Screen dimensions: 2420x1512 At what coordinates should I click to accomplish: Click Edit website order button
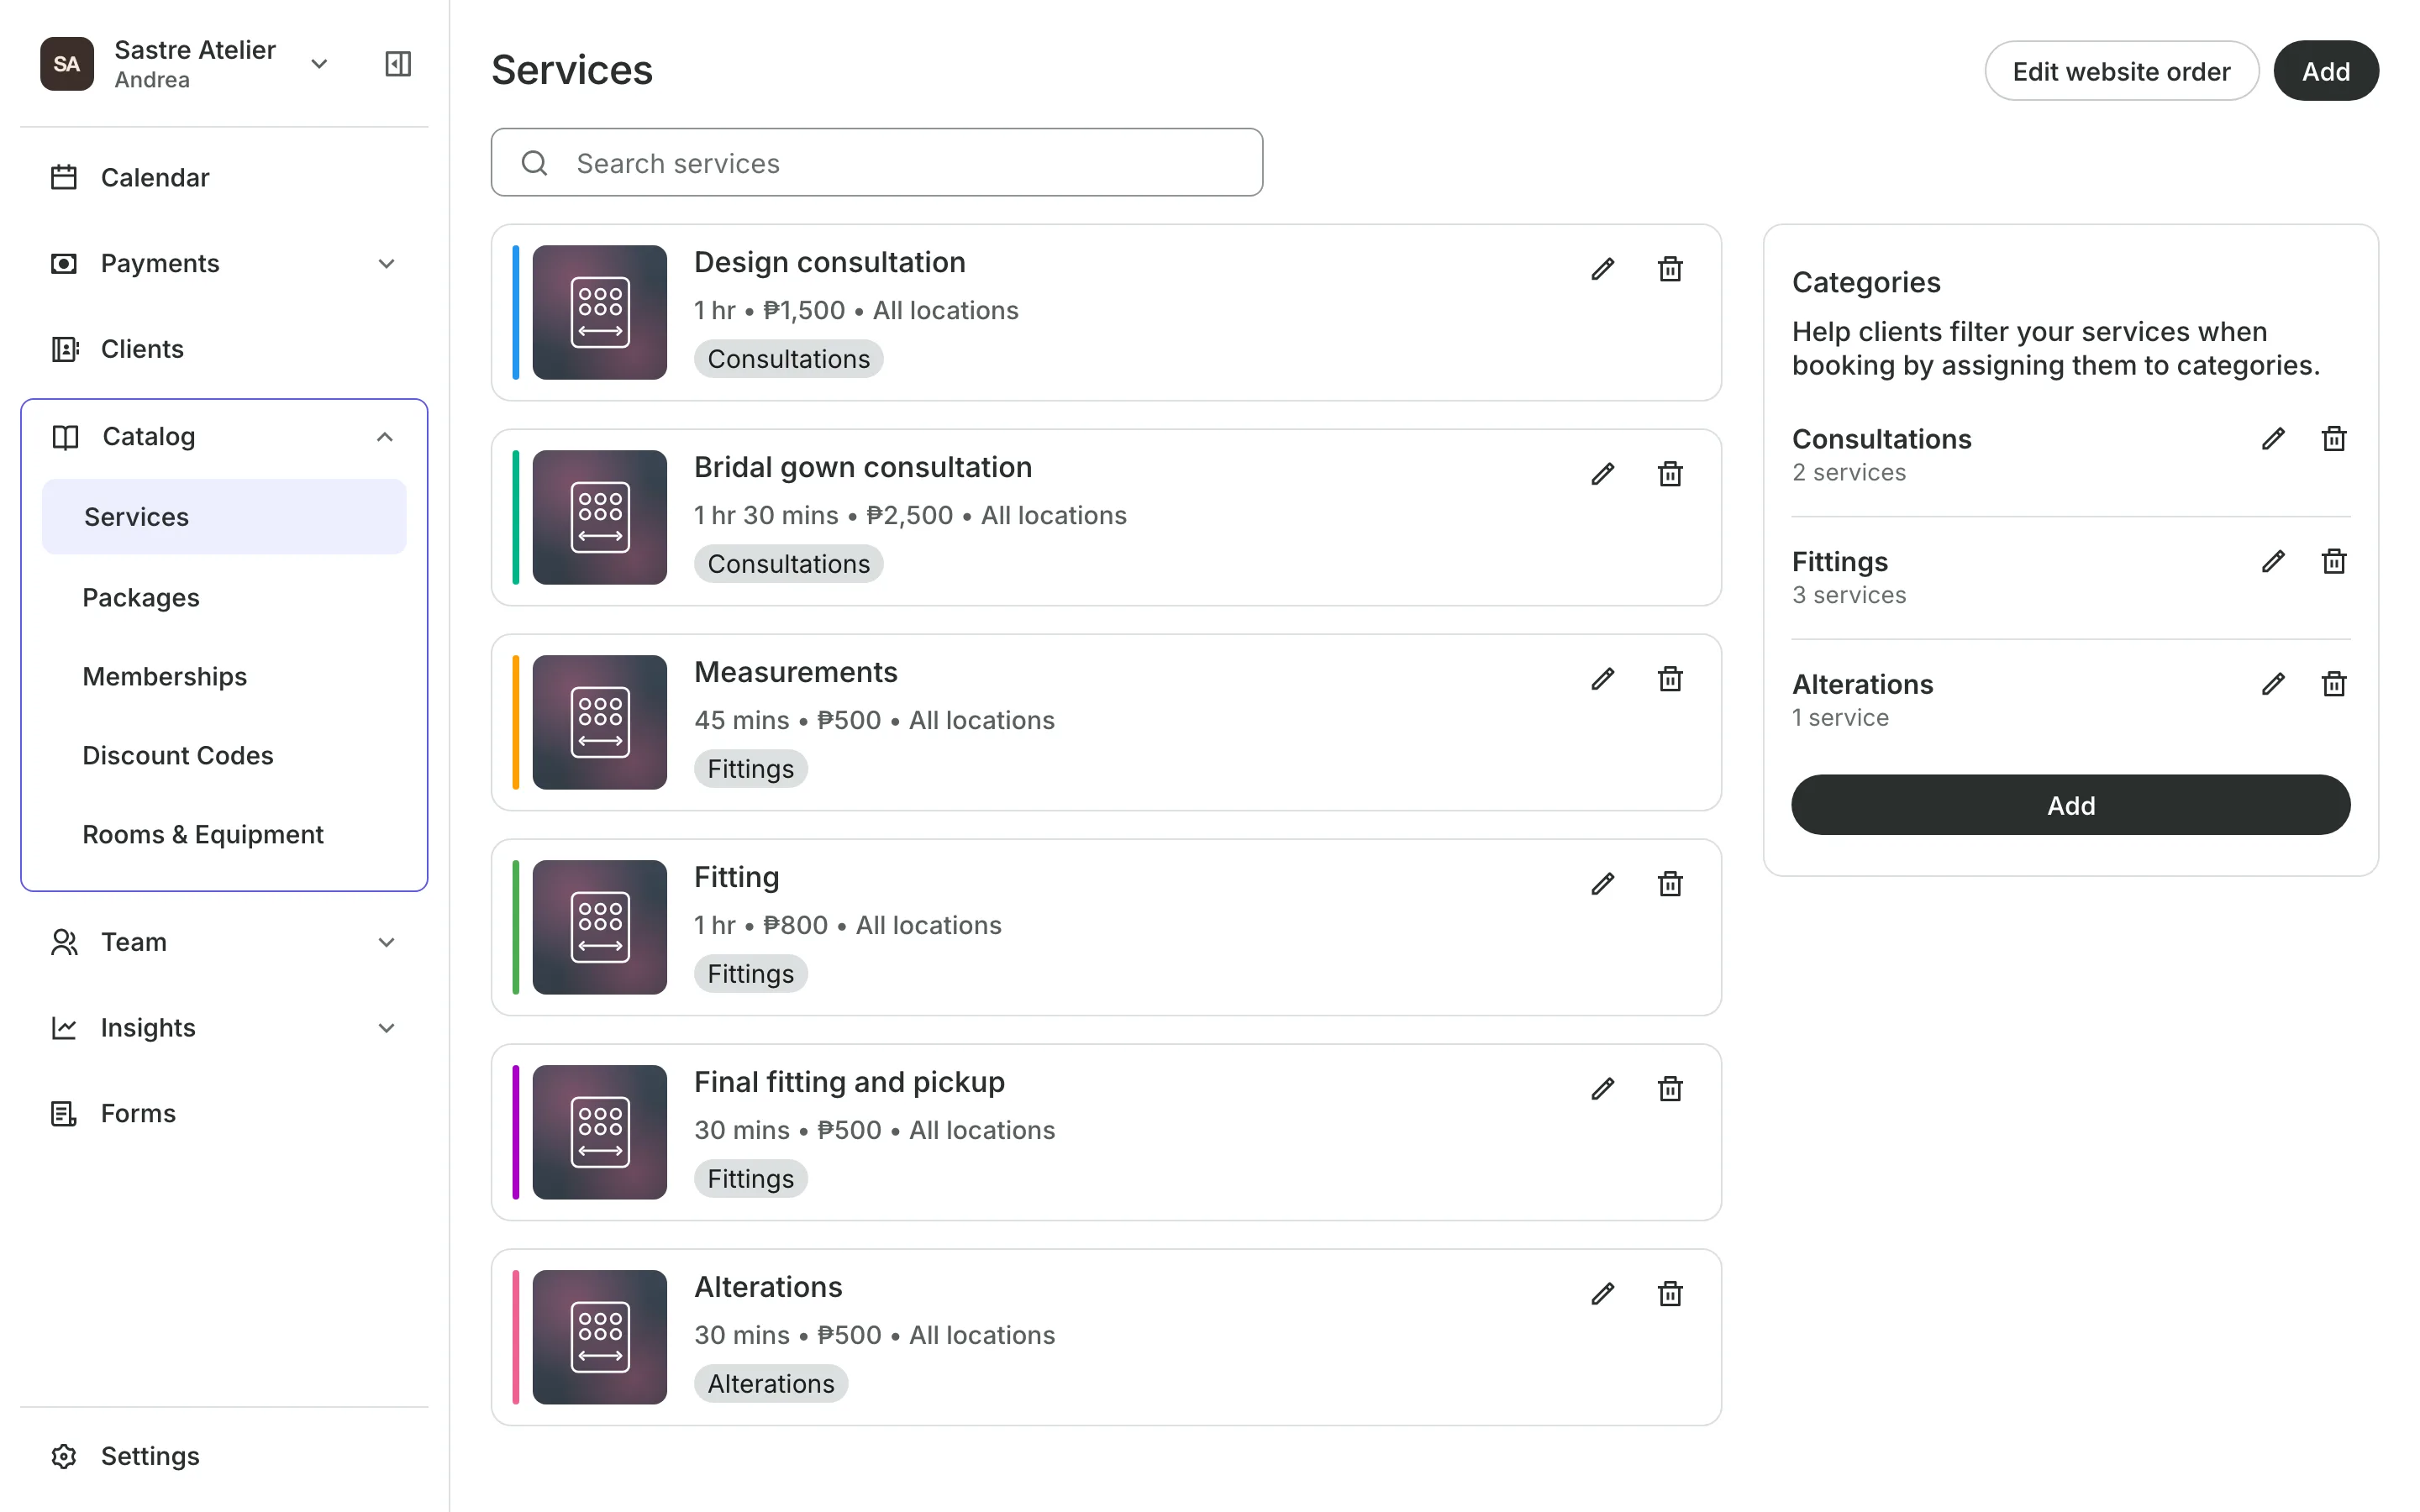coord(2121,71)
